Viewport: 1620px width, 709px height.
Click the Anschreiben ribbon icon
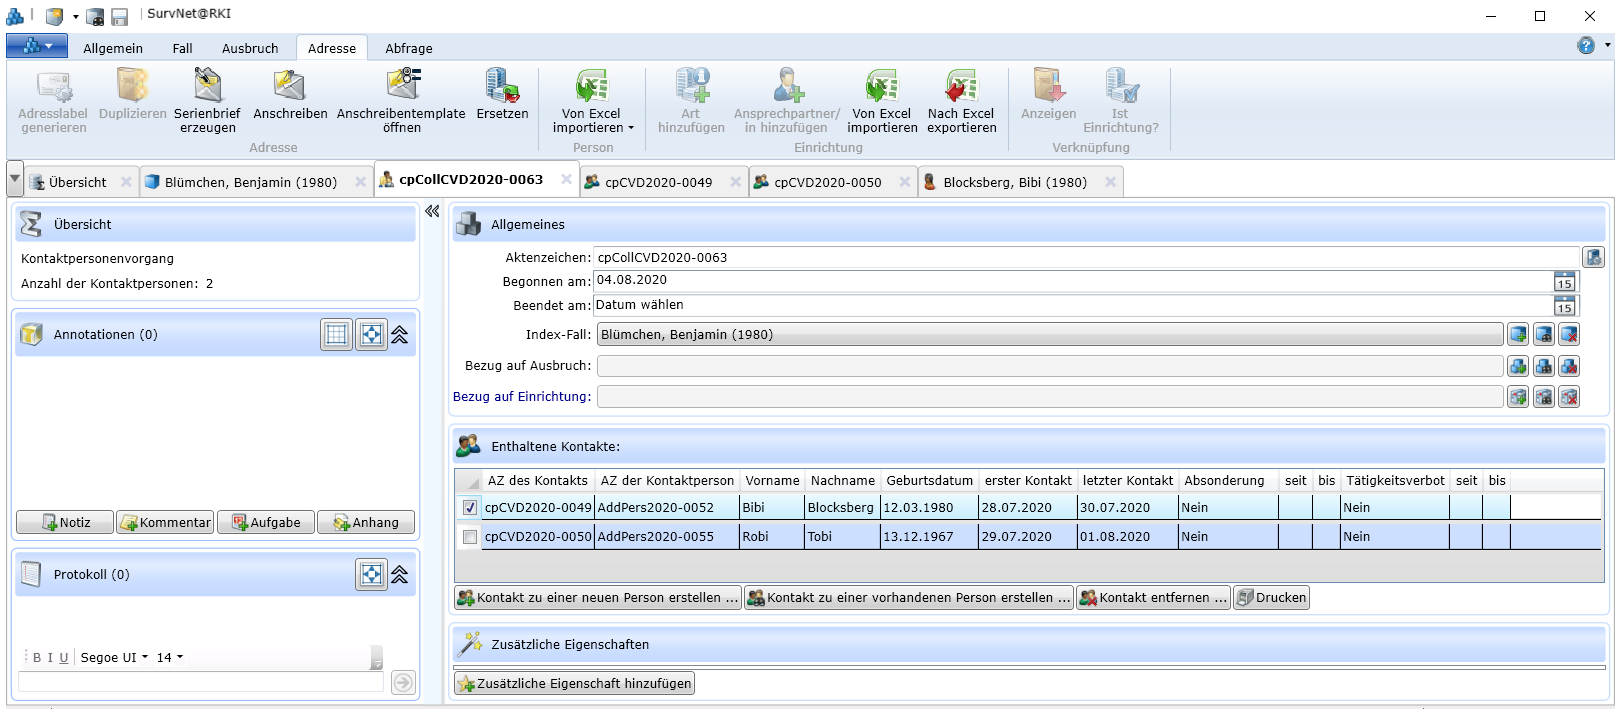coord(290,87)
